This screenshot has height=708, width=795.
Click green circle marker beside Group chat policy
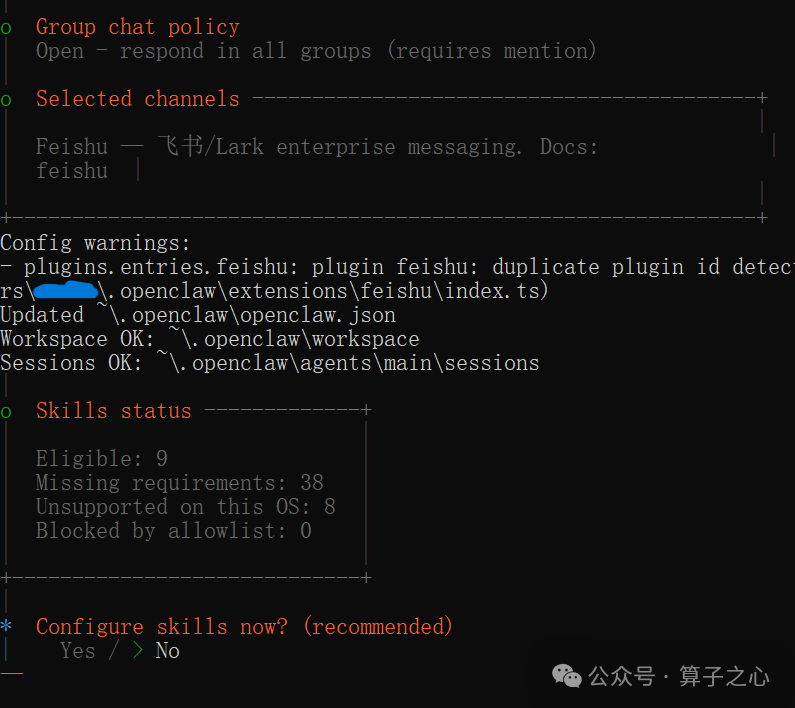click(6, 28)
